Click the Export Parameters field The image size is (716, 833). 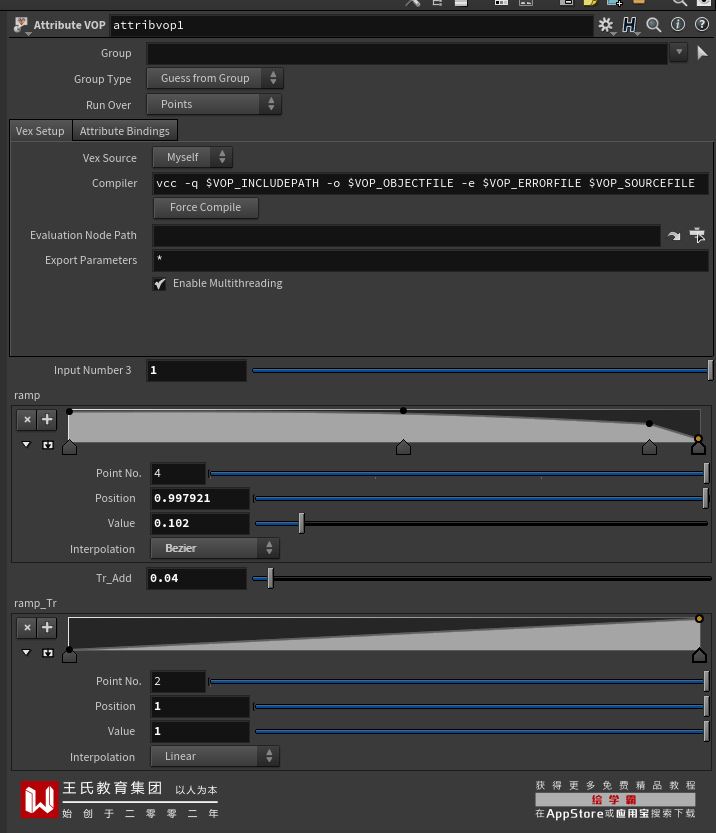[x=430, y=261]
